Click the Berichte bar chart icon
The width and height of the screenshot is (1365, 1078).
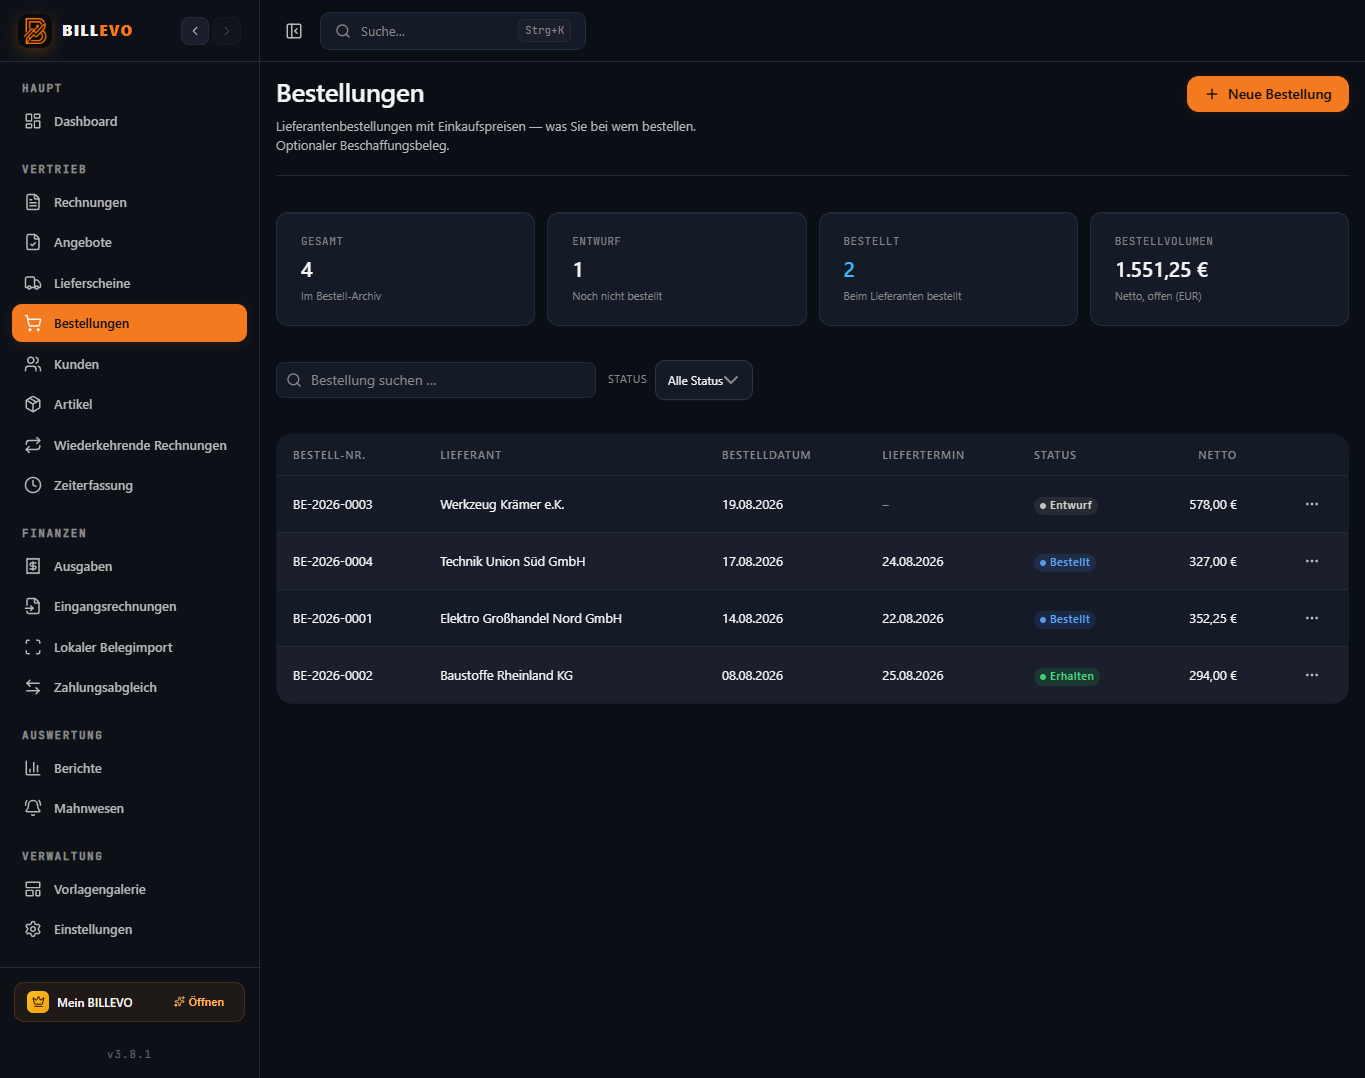(33, 768)
